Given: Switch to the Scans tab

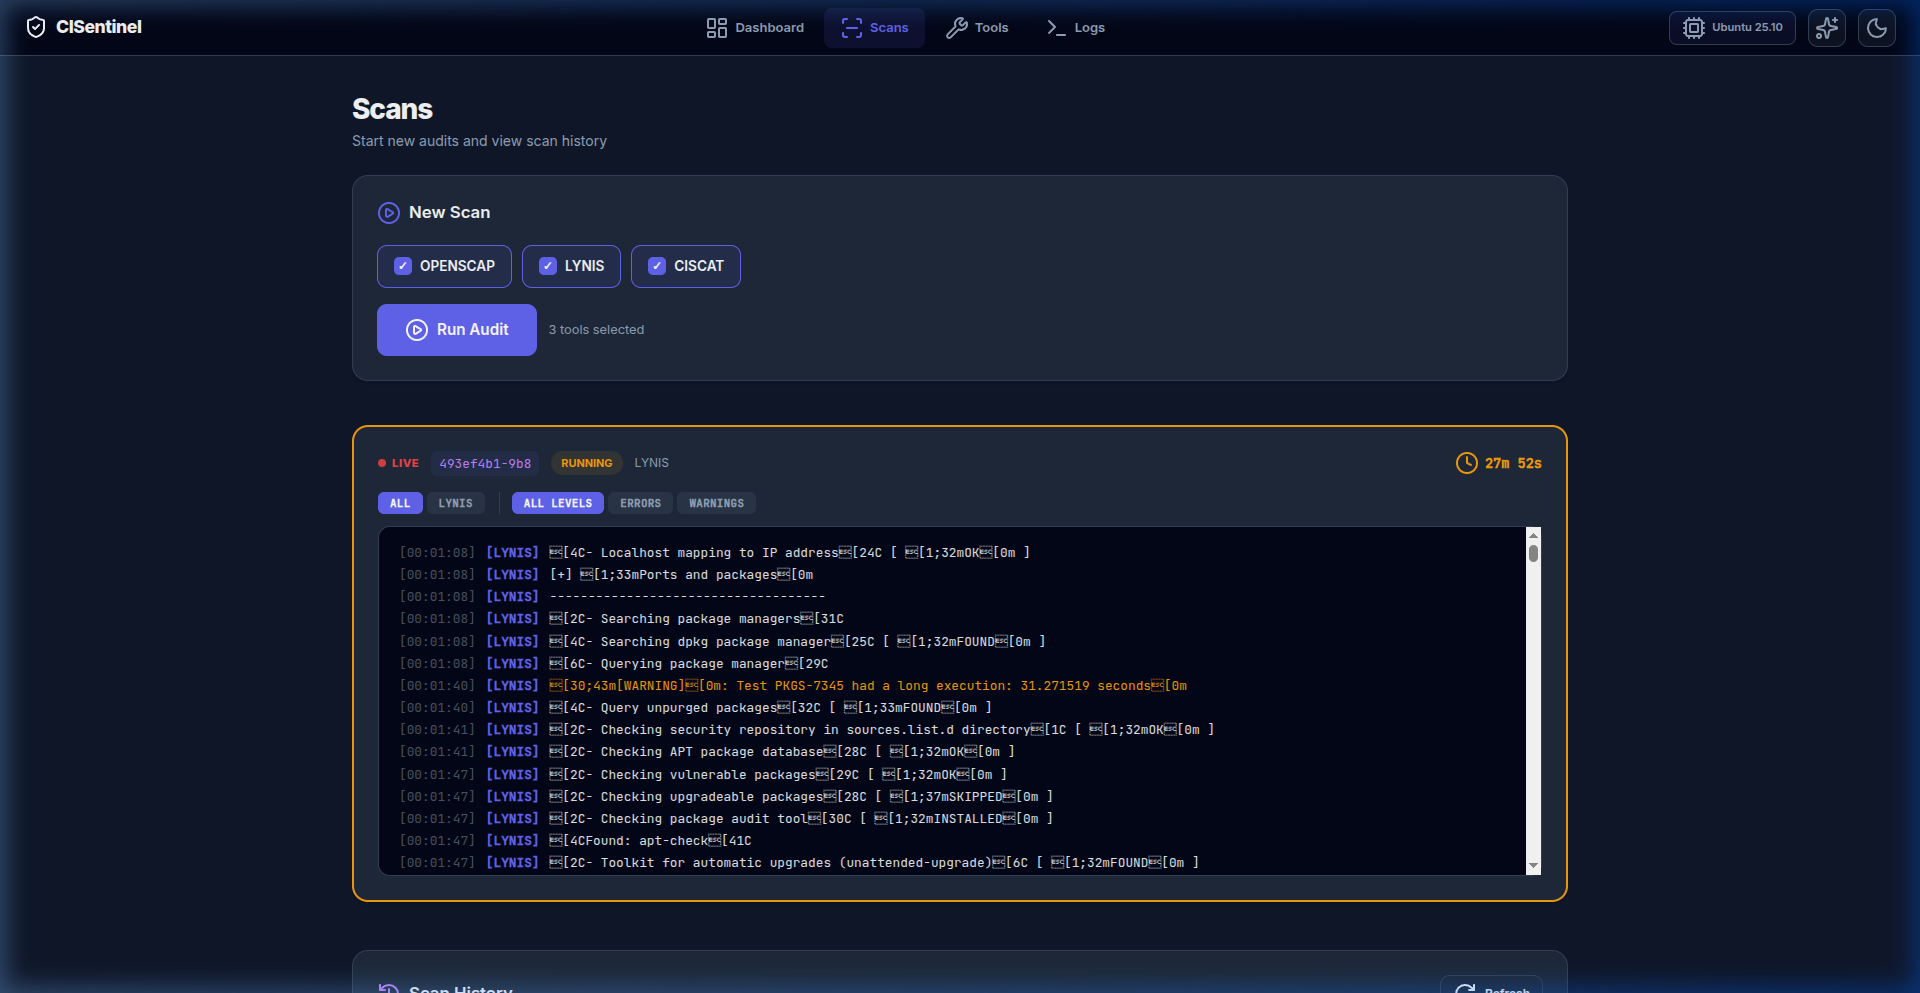Looking at the screenshot, I should (x=875, y=28).
